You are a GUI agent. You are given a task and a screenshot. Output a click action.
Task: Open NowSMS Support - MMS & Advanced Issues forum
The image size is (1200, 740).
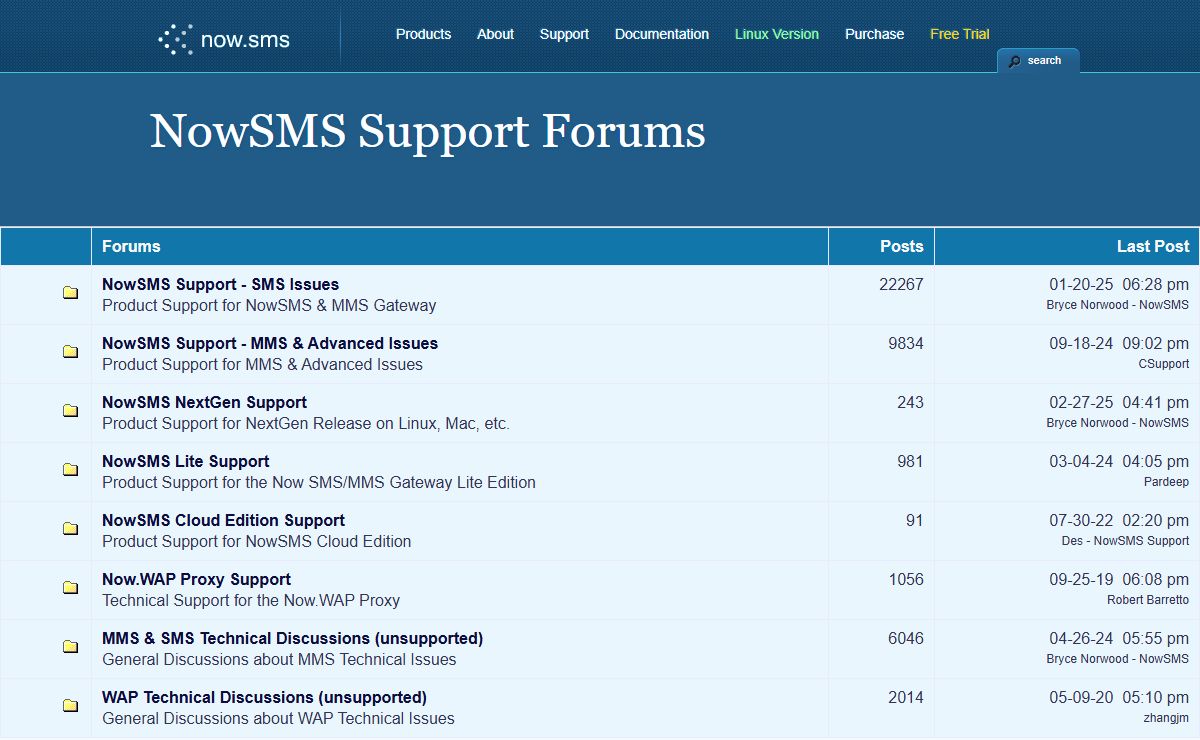270,343
